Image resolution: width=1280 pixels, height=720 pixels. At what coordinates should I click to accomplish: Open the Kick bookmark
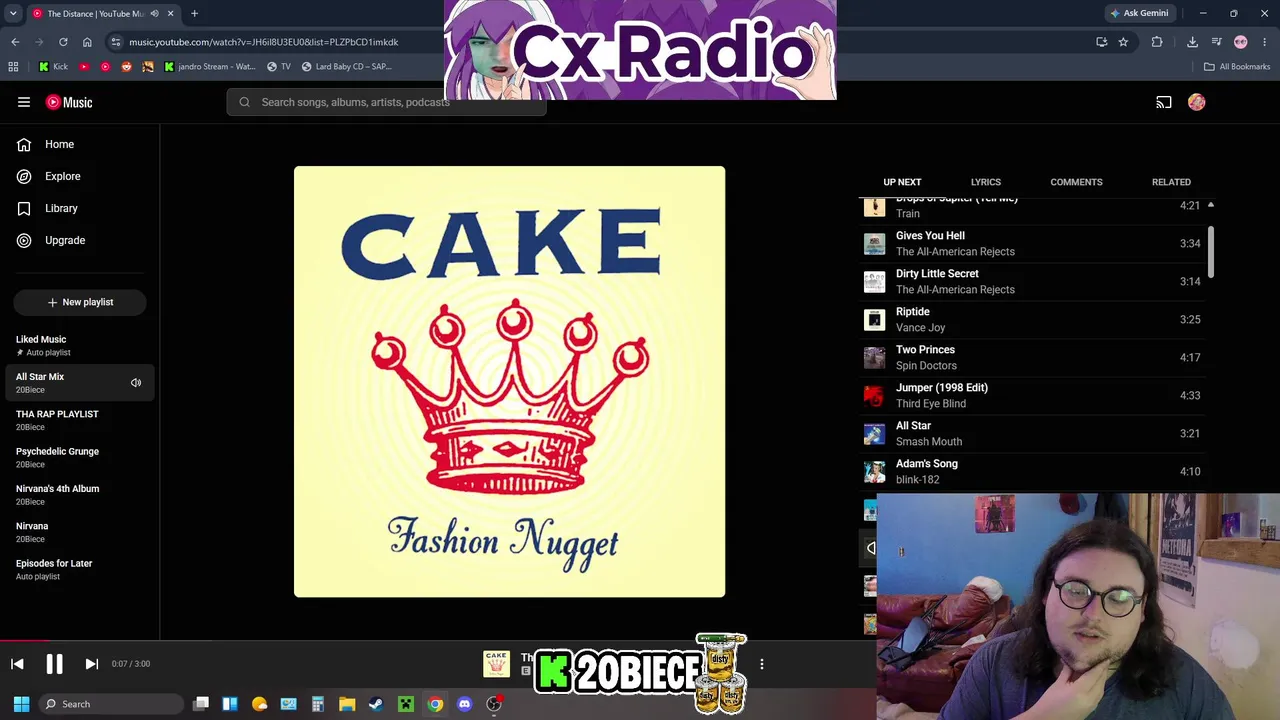54,67
